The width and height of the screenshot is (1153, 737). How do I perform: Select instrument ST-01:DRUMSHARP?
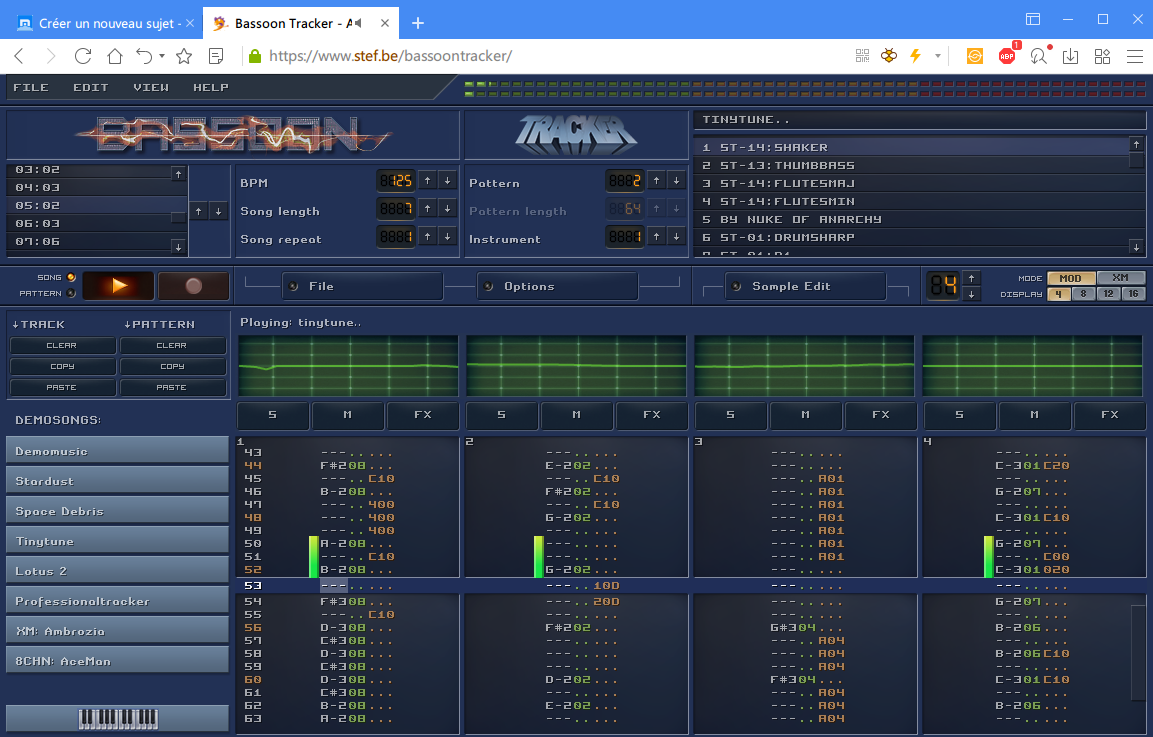pos(912,238)
